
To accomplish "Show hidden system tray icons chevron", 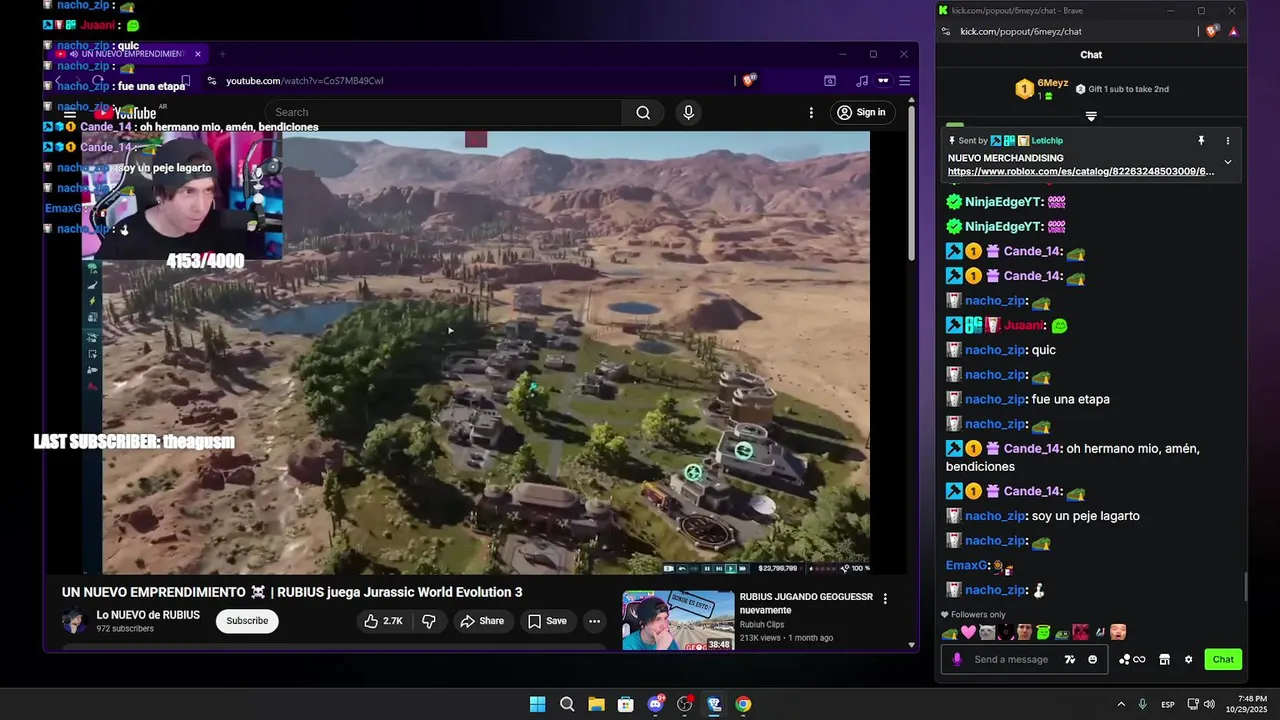I will (1120, 704).
